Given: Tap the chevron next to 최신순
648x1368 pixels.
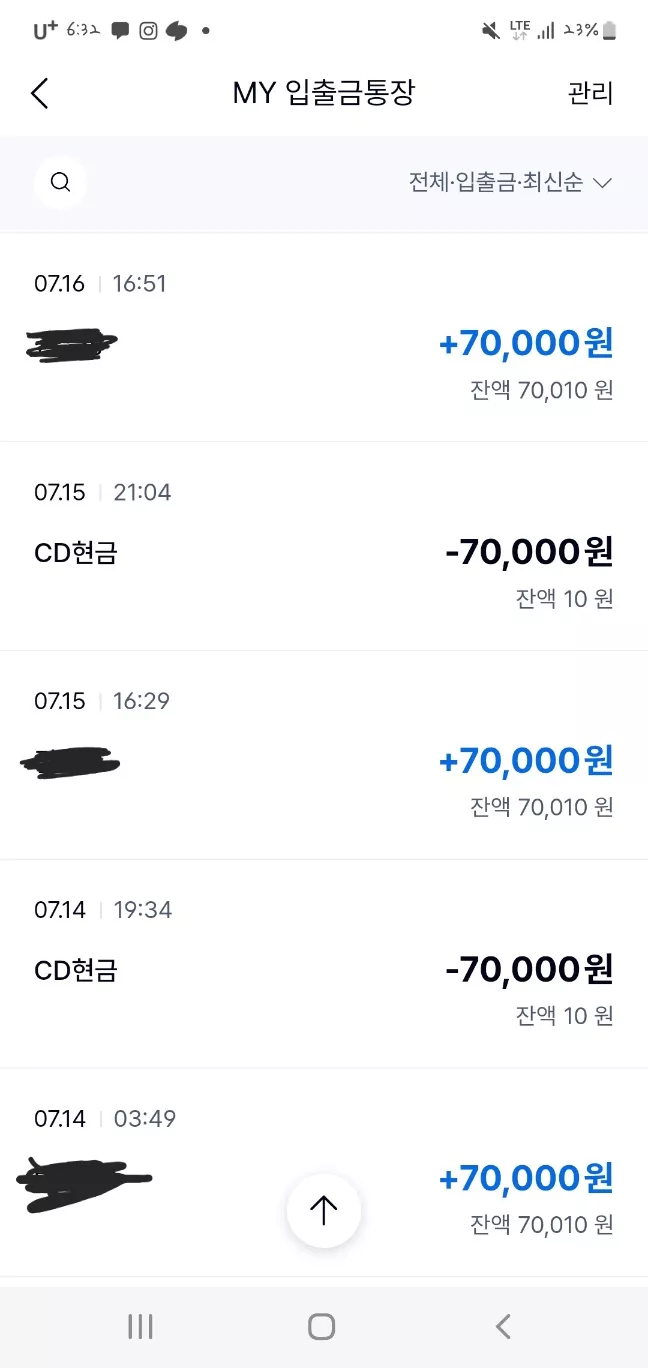Looking at the screenshot, I should point(602,183).
